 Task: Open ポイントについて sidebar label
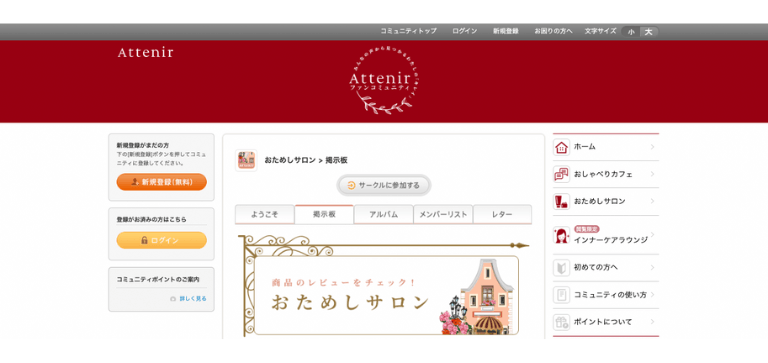click(x=603, y=322)
